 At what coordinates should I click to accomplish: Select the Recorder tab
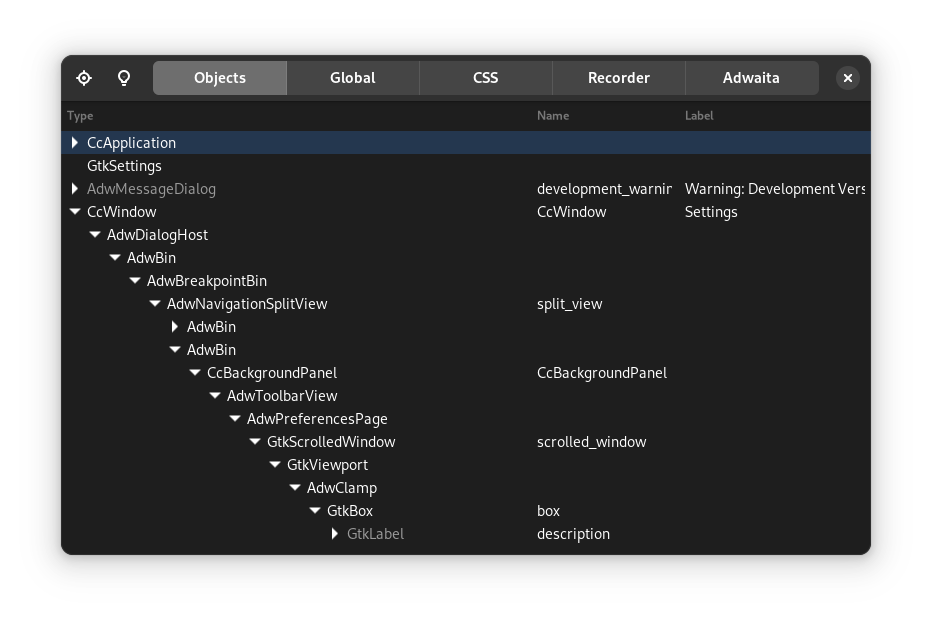click(x=618, y=78)
